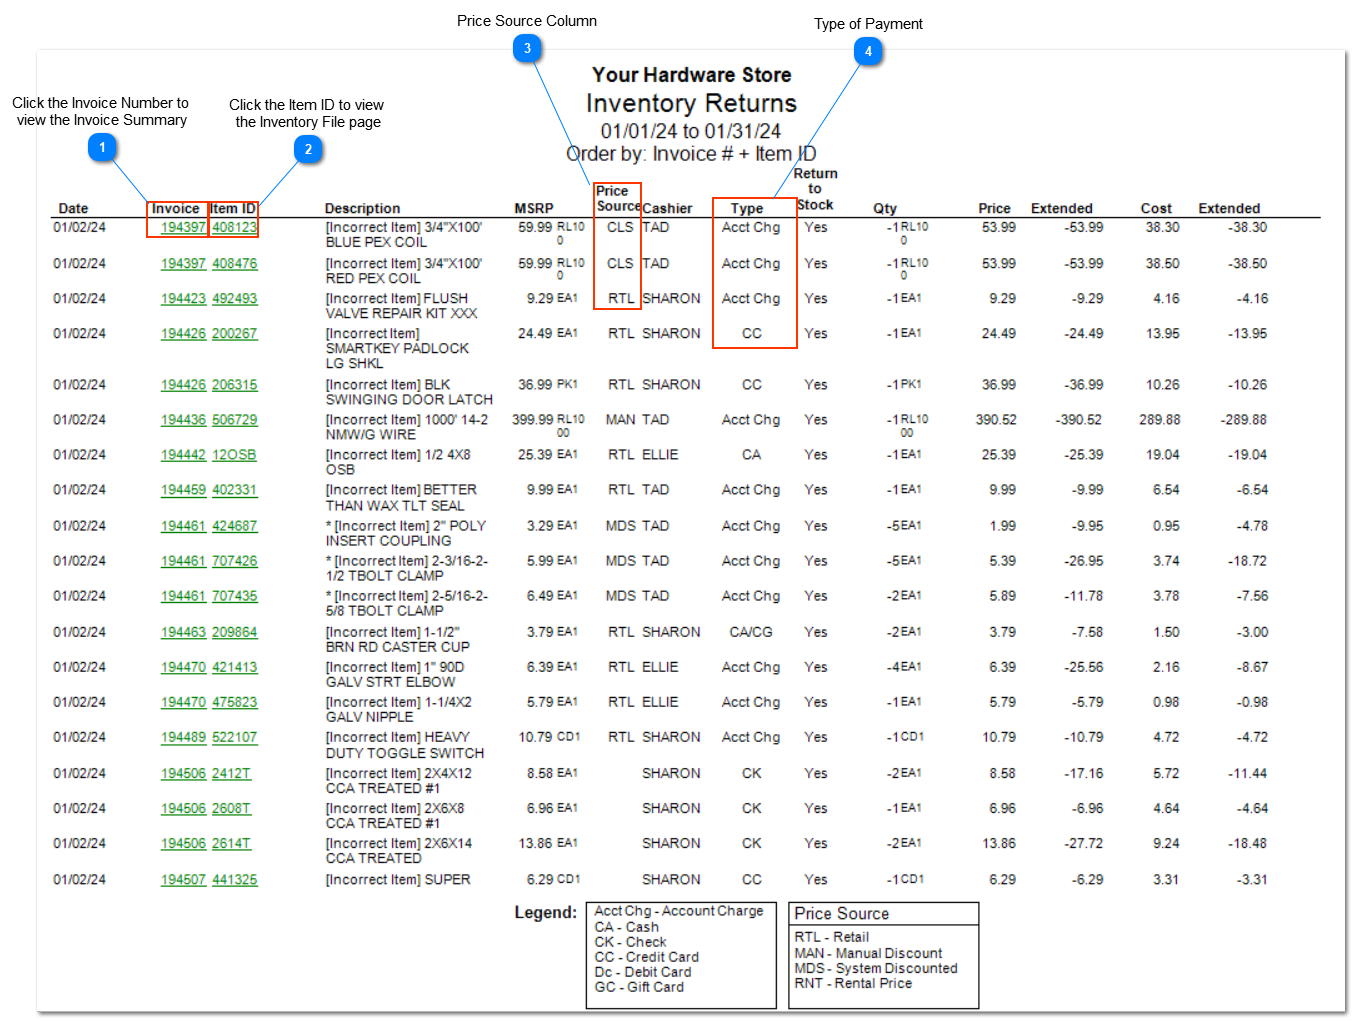This screenshot has height=1021, width=1354.
Task: Click invoice number 194442
Action: point(183,455)
